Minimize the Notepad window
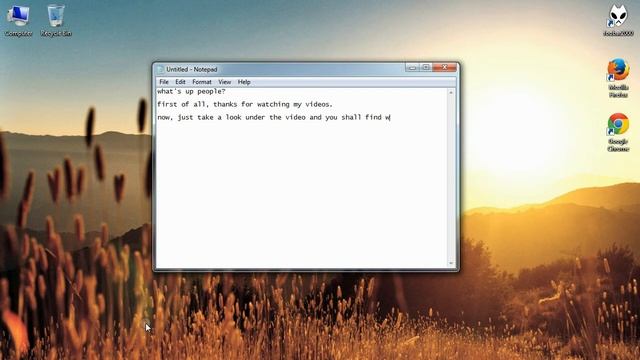The width and height of the screenshot is (640, 360). click(x=412, y=67)
